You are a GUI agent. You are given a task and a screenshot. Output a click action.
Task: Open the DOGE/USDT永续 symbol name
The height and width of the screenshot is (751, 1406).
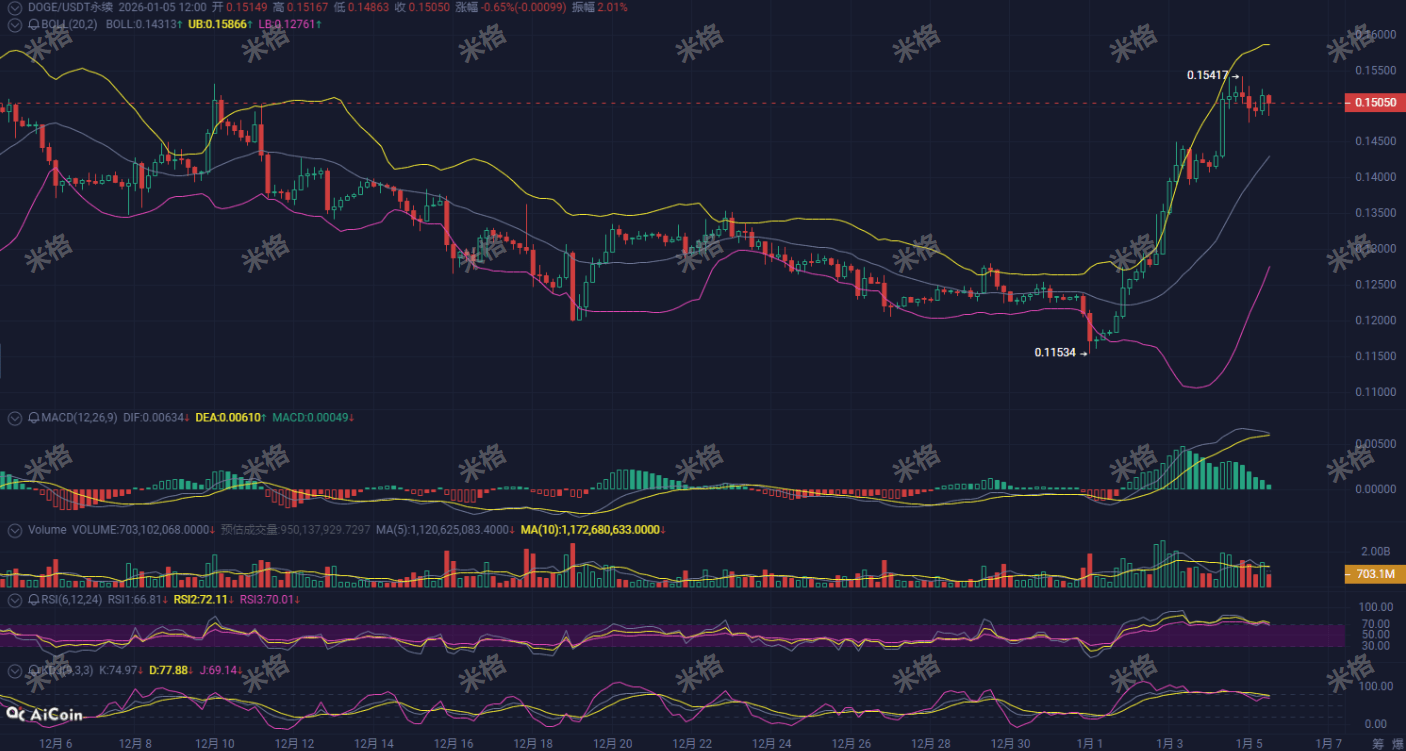tap(70, 8)
